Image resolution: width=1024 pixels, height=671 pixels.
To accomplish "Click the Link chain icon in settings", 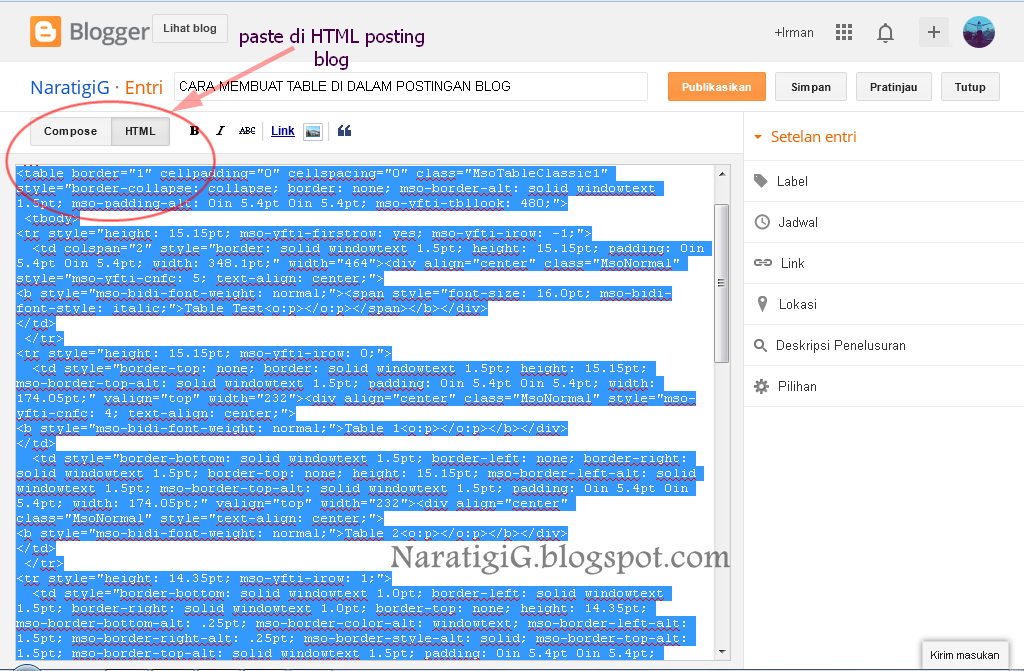I will [x=763, y=263].
